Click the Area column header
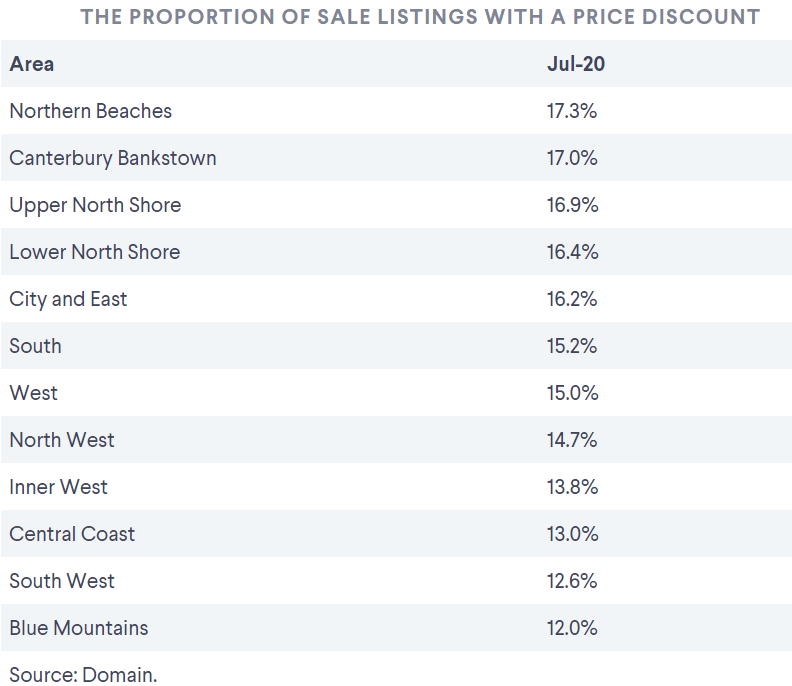Viewport: 792px width, 686px height. click(31, 64)
